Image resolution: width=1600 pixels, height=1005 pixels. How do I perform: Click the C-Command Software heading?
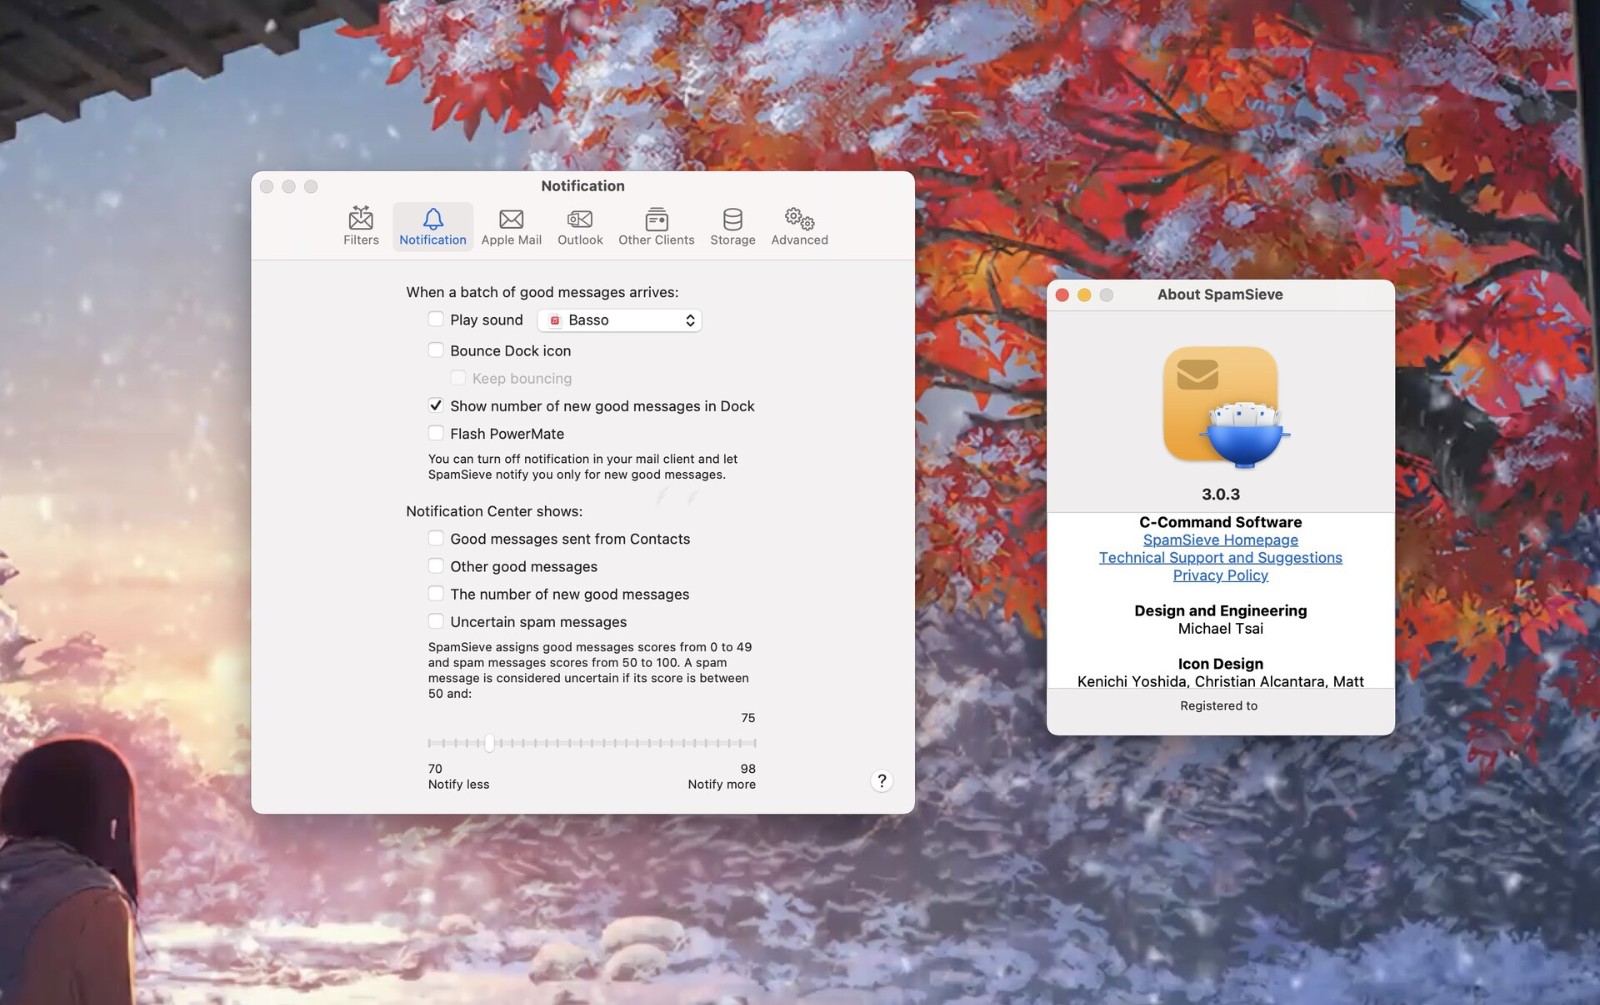pyautogui.click(x=1220, y=522)
